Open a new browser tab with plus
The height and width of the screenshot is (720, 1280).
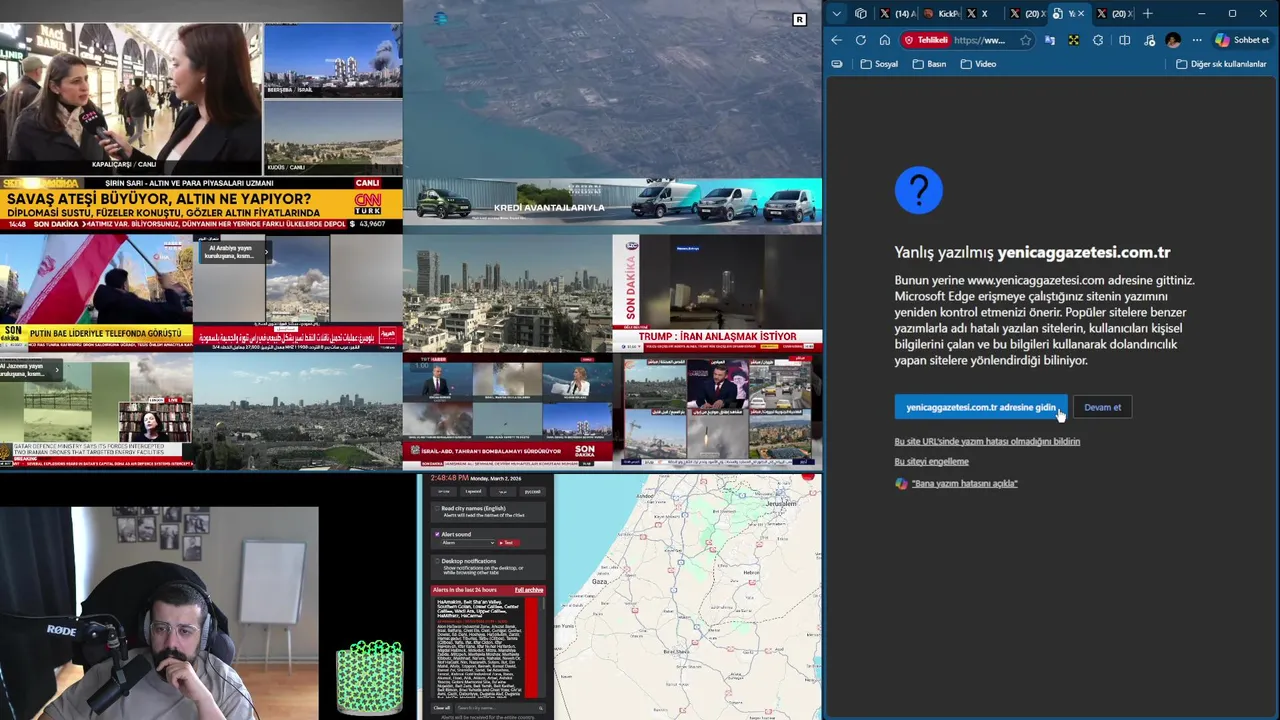pyautogui.click(x=1147, y=14)
